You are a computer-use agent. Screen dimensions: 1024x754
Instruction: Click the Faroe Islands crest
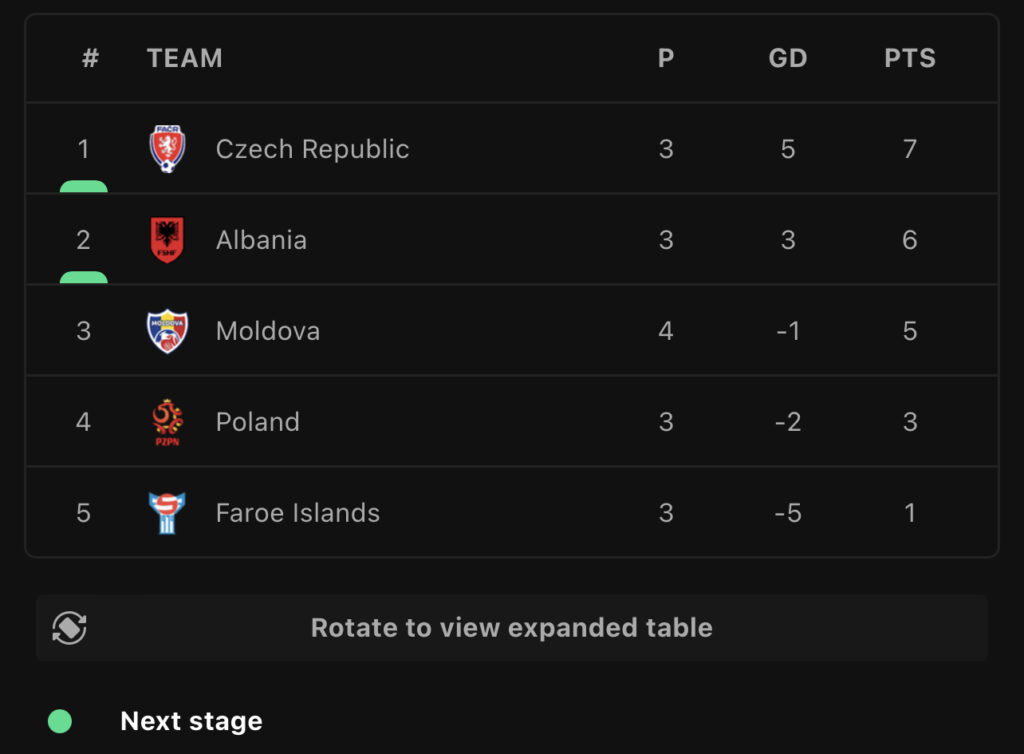point(167,513)
